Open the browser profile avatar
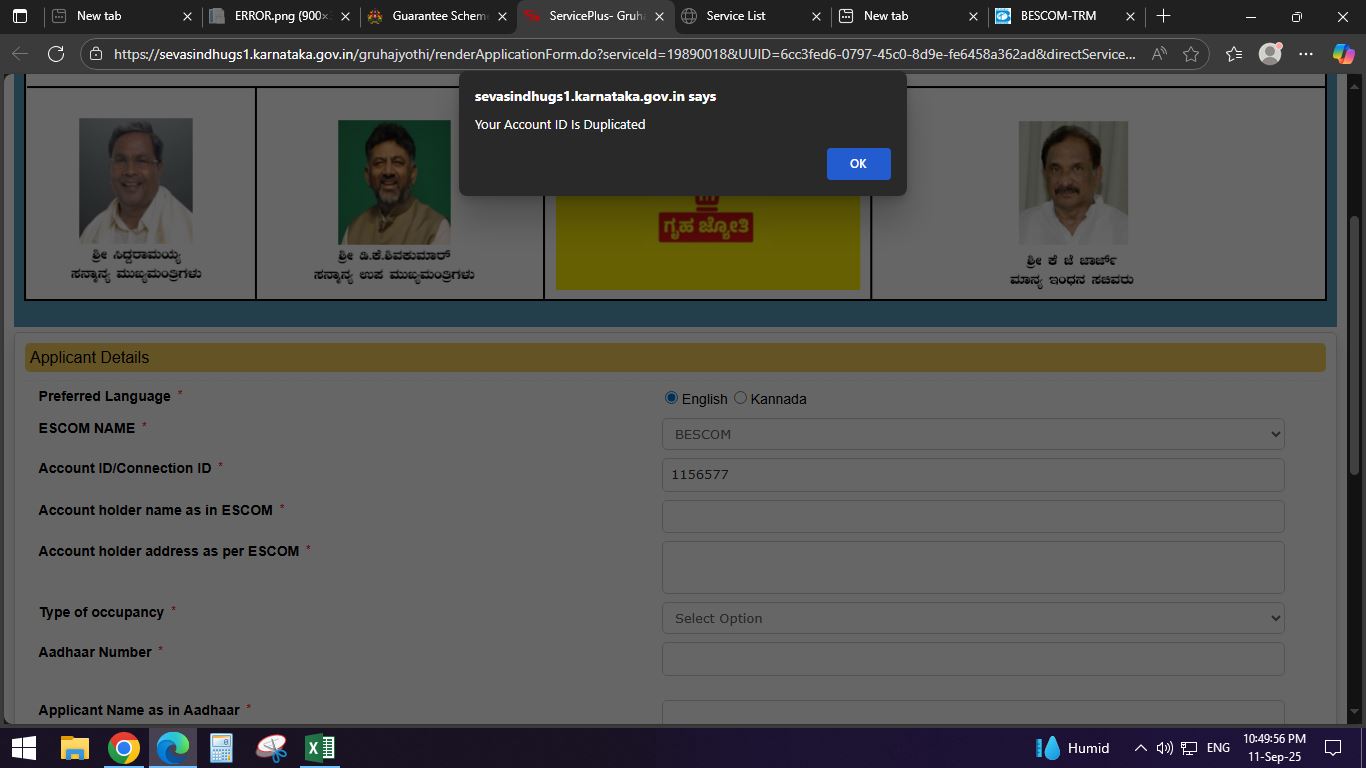Image resolution: width=1366 pixels, height=768 pixels. click(1270, 54)
